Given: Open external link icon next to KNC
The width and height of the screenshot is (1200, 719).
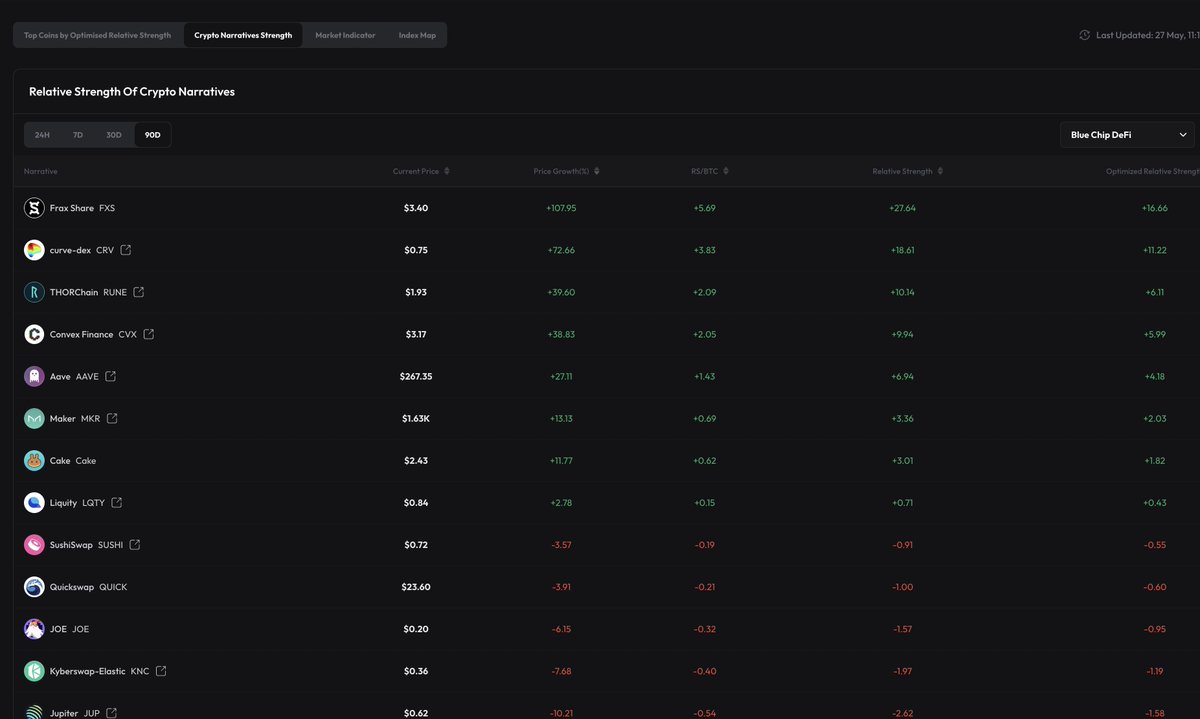Looking at the screenshot, I should (x=161, y=671).
